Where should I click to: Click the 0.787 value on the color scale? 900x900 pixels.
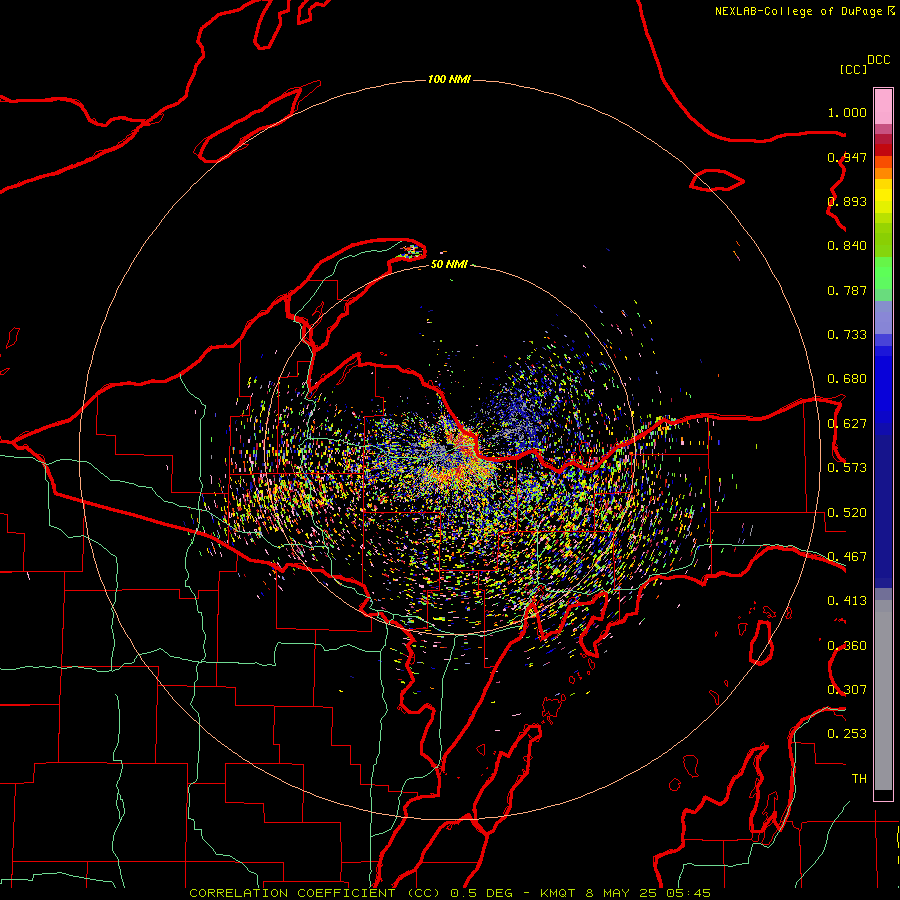[x=847, y=290]
